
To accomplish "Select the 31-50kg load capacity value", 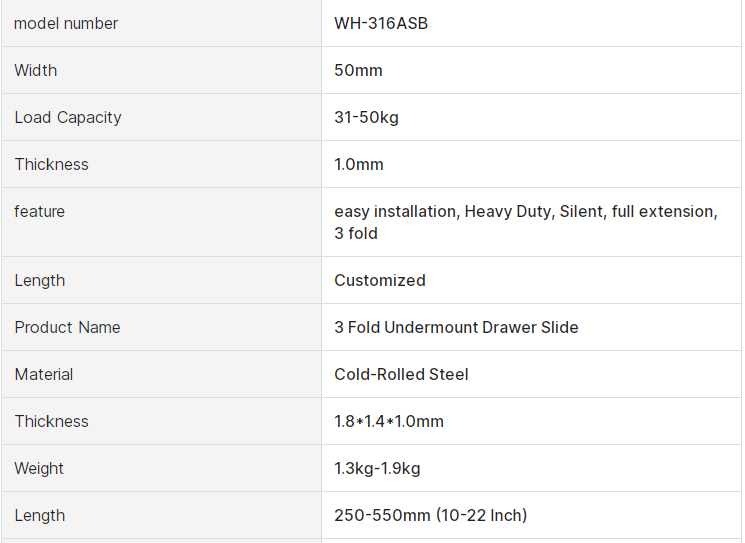I will [x=366, y=117].
